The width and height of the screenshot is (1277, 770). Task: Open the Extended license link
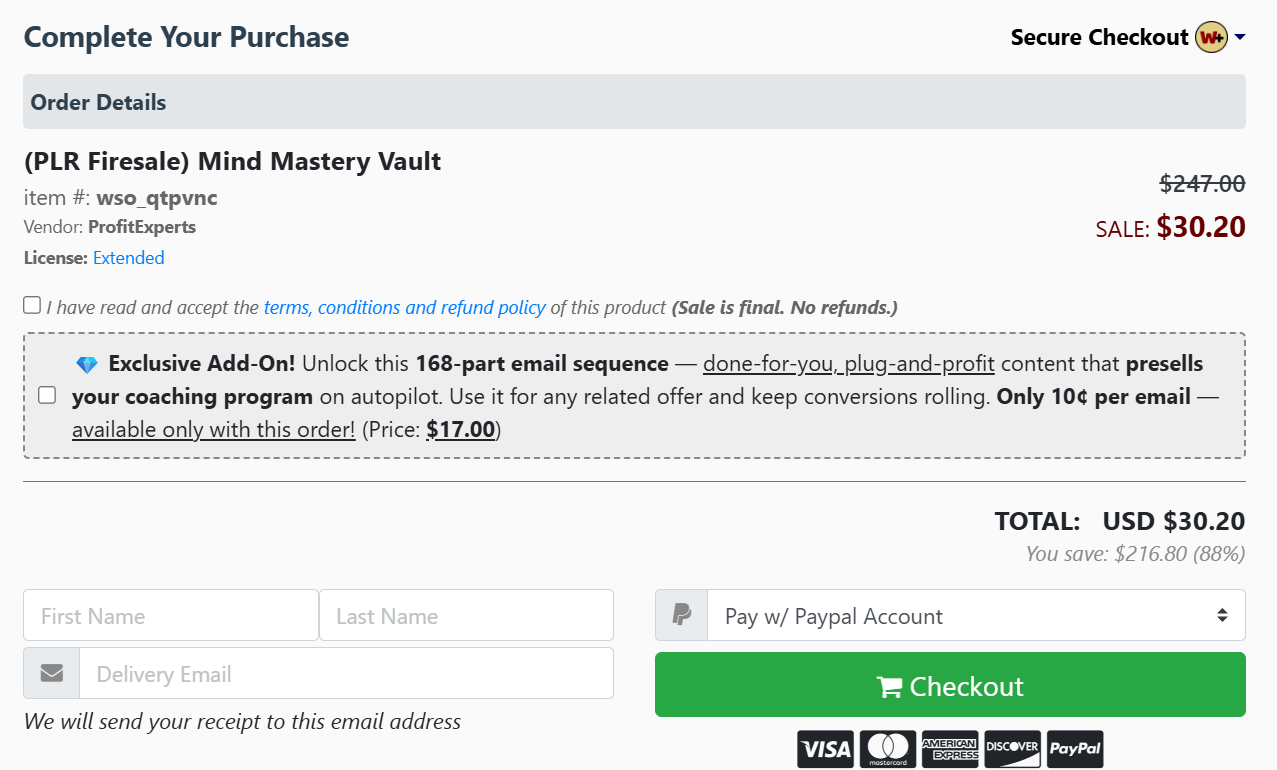click(x=128, y=257)
